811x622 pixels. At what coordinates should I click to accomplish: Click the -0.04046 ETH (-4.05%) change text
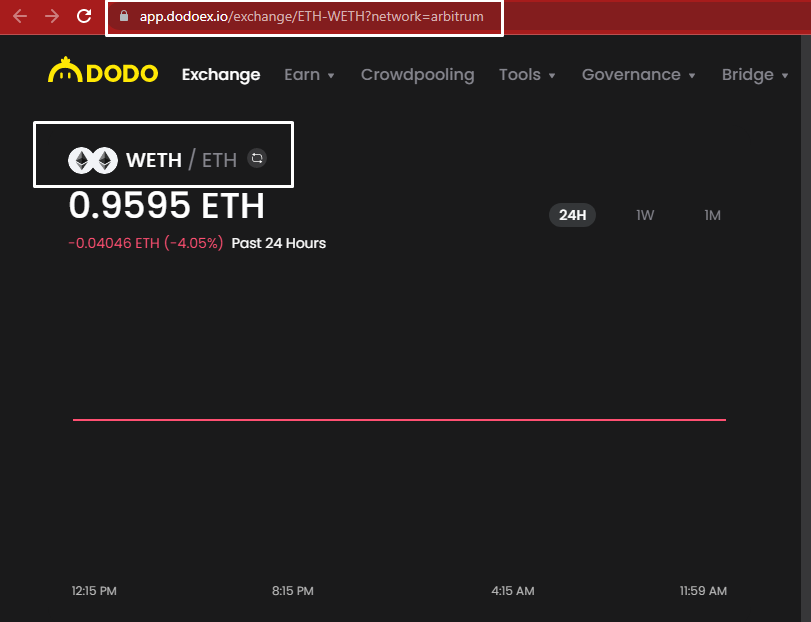(x=146, y=243)
